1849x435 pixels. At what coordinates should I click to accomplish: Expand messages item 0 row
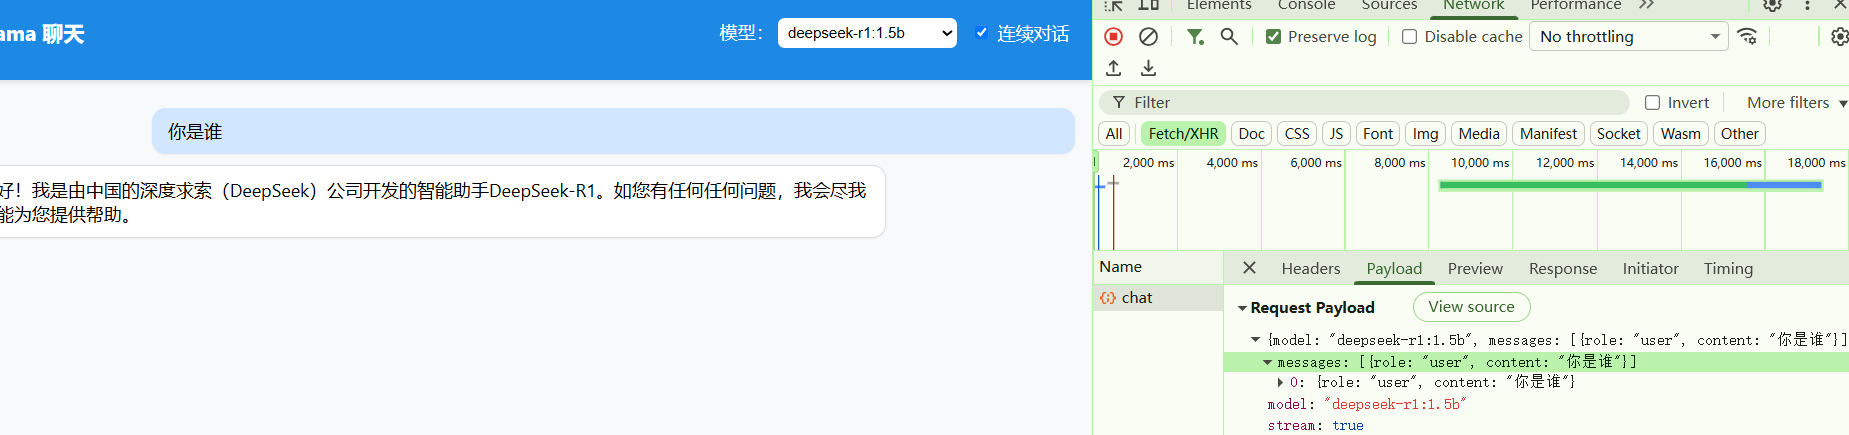click(1280, 382)
